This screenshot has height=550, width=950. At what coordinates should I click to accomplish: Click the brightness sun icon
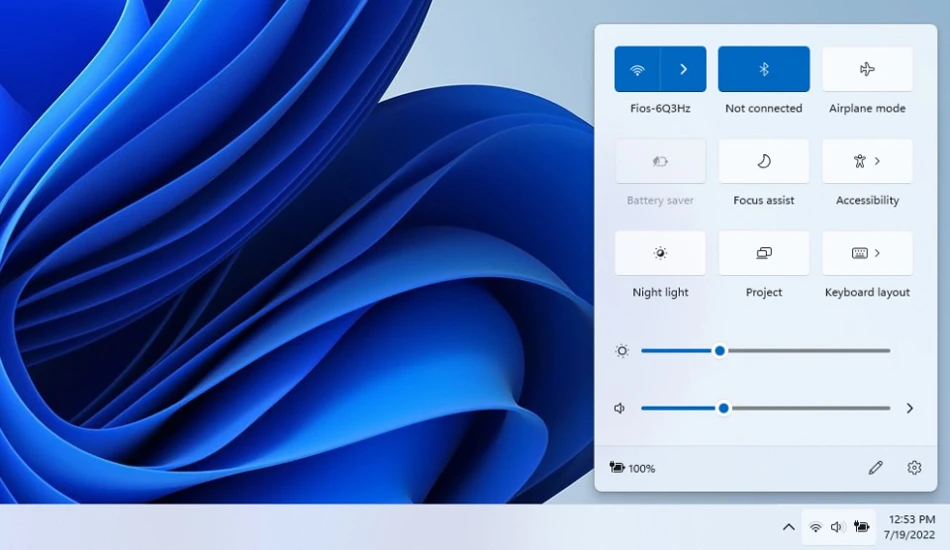(x=622, y=351)
